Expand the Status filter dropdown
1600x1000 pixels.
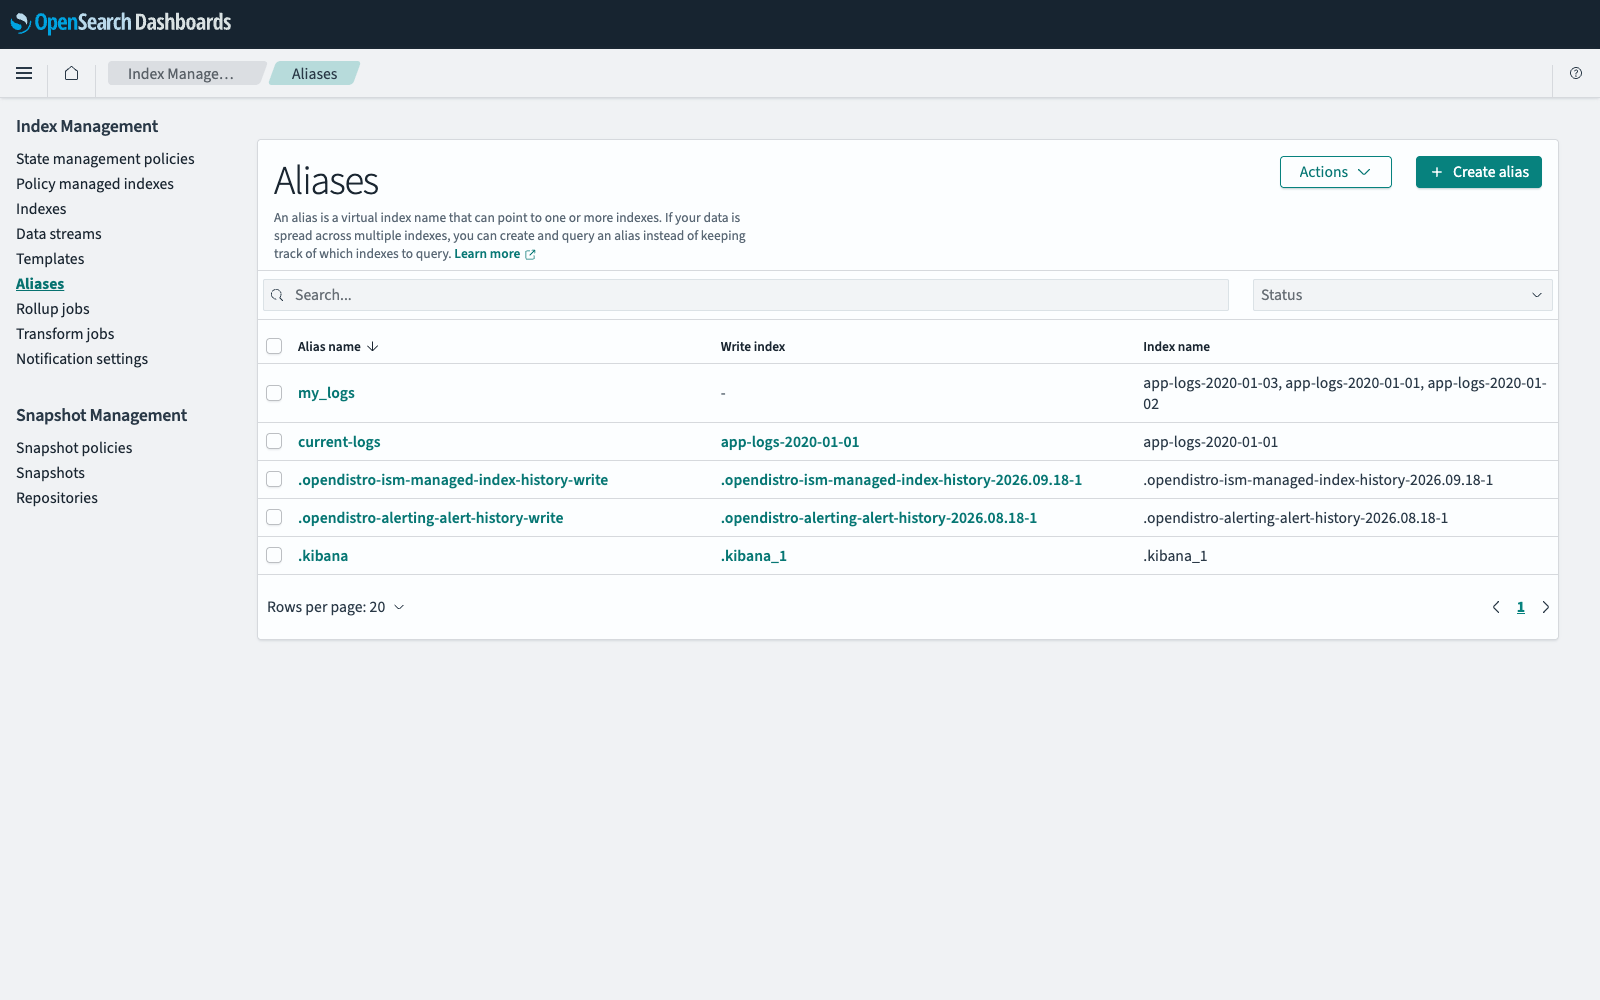(x=1402, y=295)
